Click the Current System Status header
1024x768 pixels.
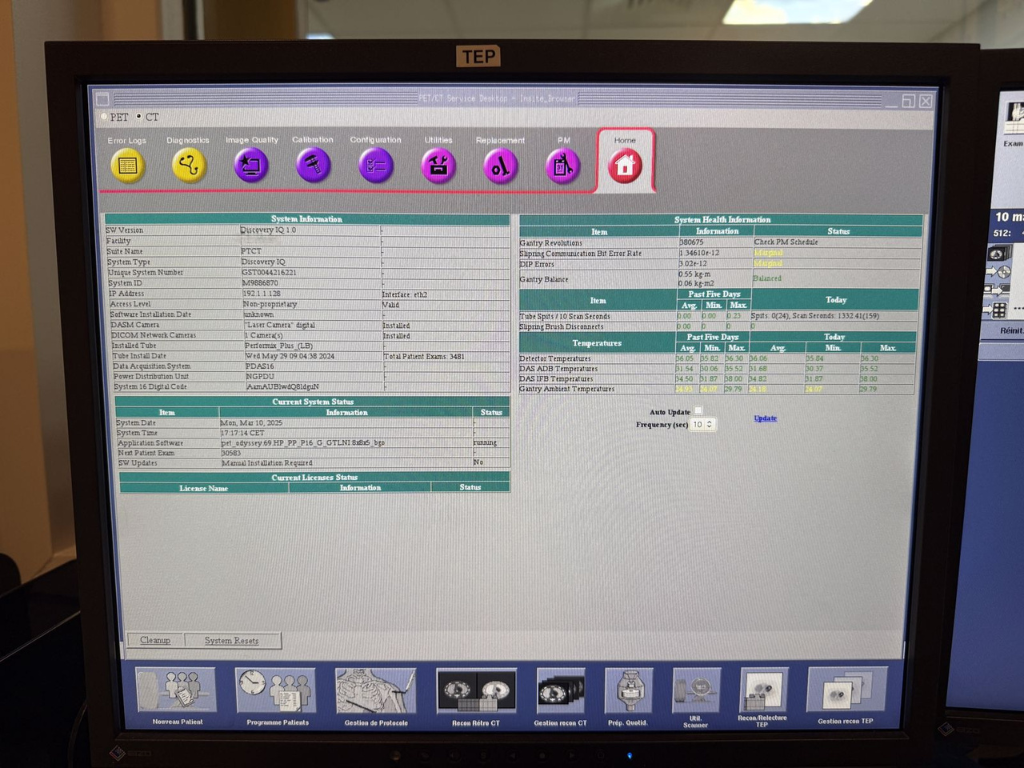(x=313, y=402)
